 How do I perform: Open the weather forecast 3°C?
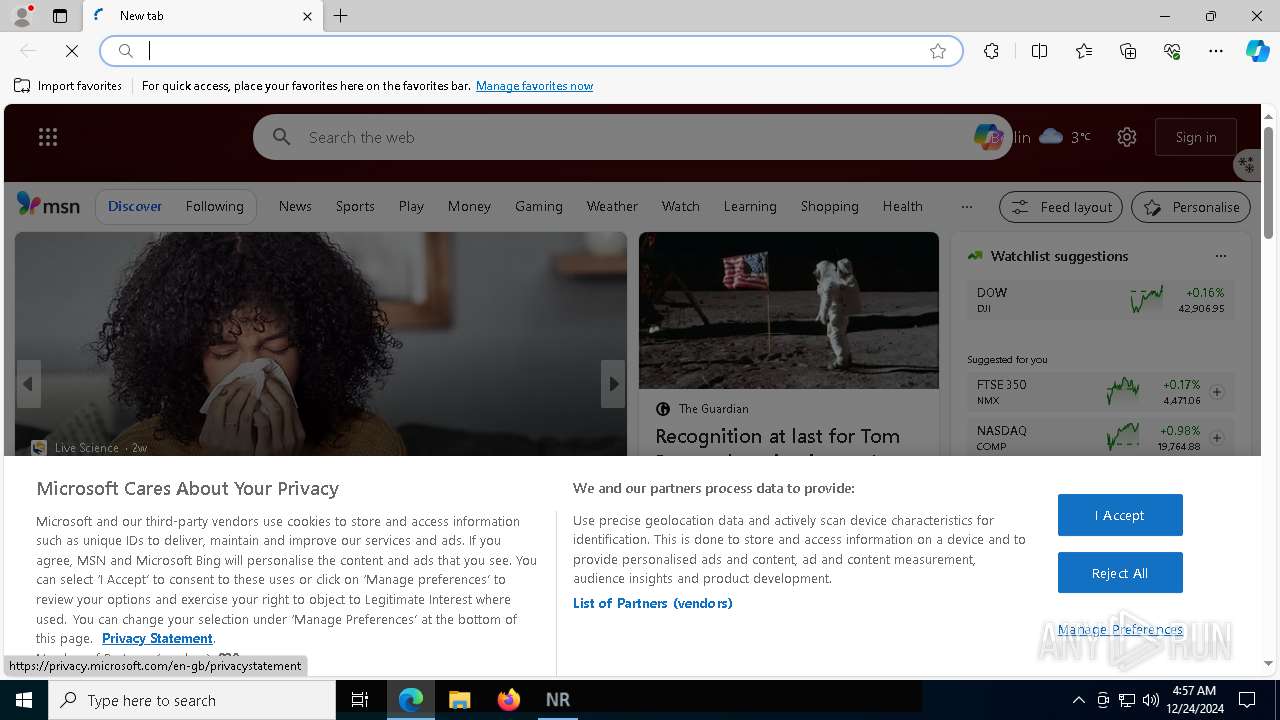[x=1065, y=137]
